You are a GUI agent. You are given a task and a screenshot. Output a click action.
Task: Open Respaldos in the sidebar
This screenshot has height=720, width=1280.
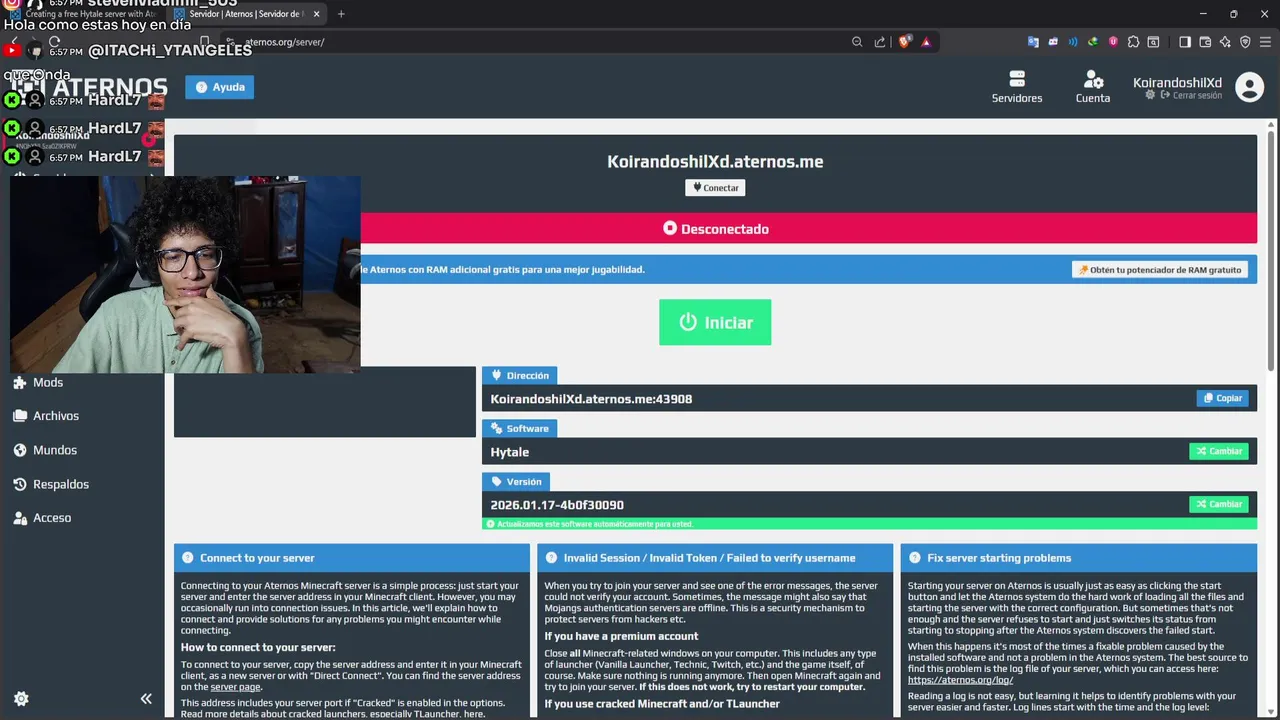tap(51, 484)
